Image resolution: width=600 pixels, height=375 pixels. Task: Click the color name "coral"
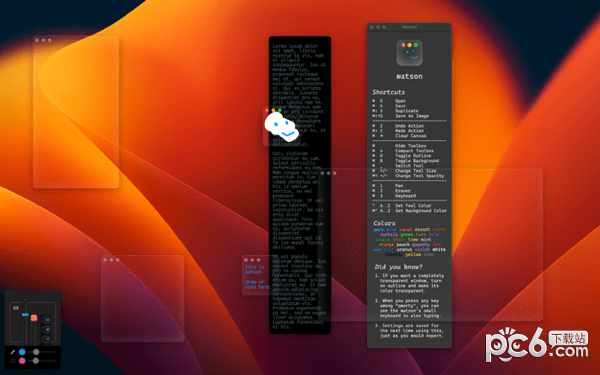pos(406,230)
